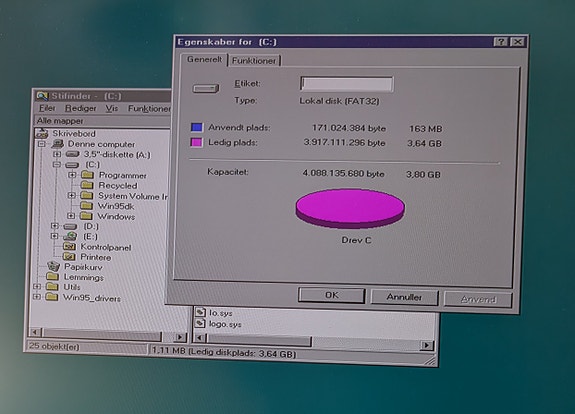Select the Denne computer icon
575x414 pixels.
[x=58, y=143]
